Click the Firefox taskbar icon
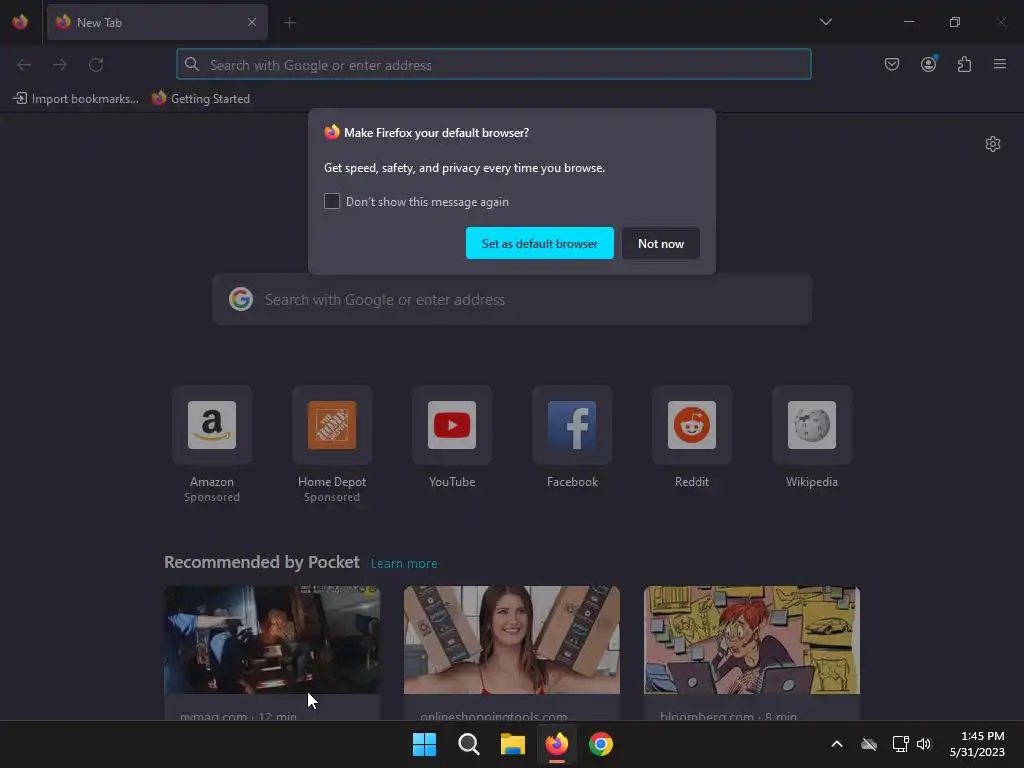Image resolution: width=1024 pixels, height=768 pixels. click(x=556, y=744)
